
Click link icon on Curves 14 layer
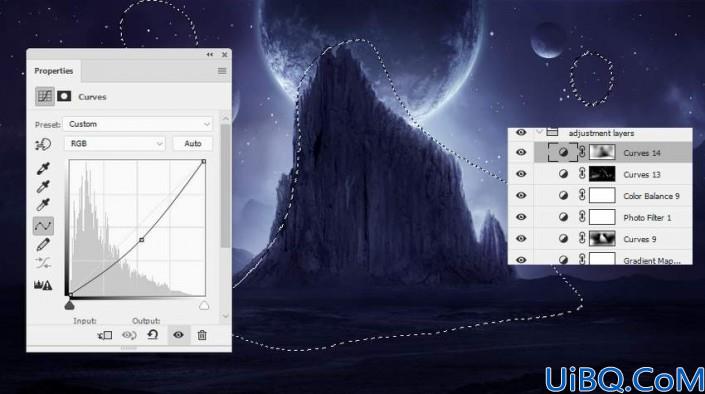click(582, 152)
